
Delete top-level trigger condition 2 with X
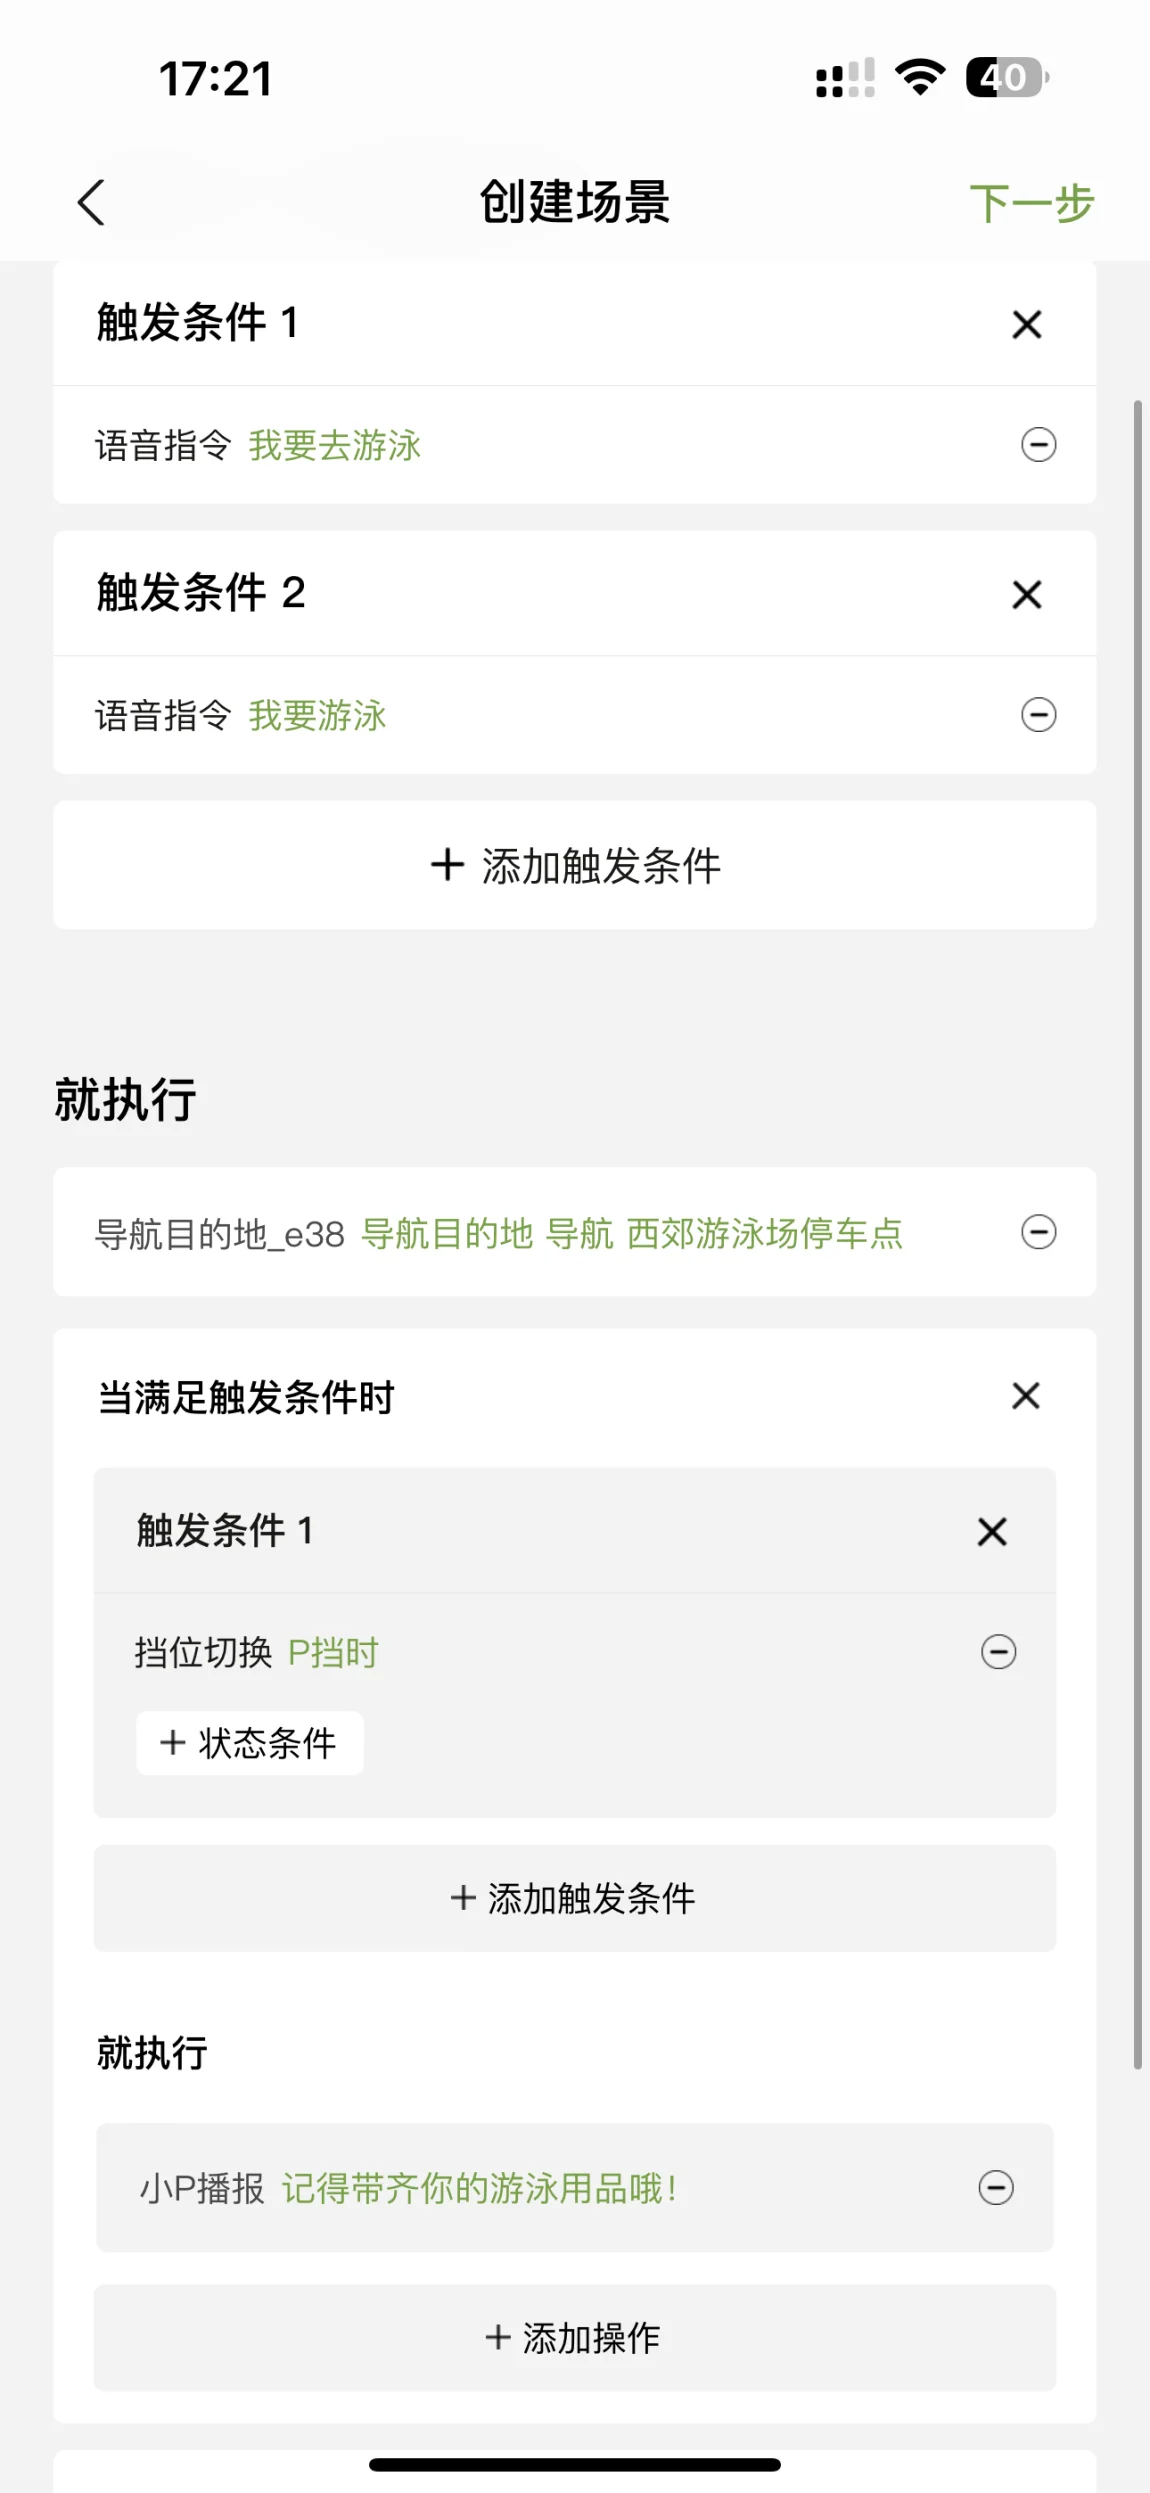(x=1026, y=594)
